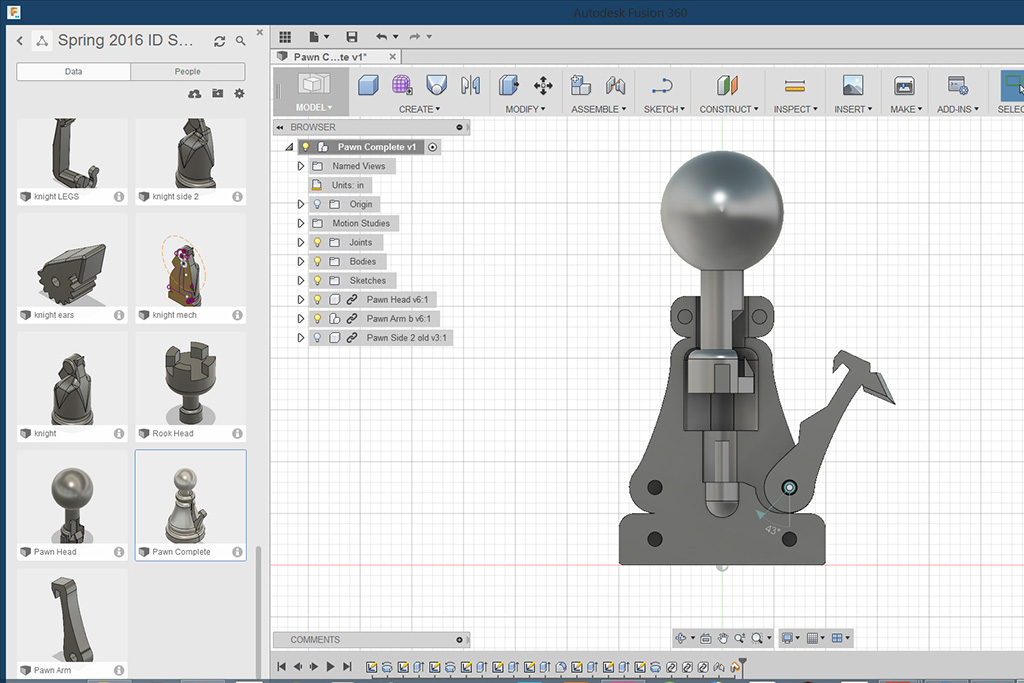Image resolution: width=1024 pixels, height=683 pixels.
Task: Select the Press Pull modify tool
Action: (509, 86)
